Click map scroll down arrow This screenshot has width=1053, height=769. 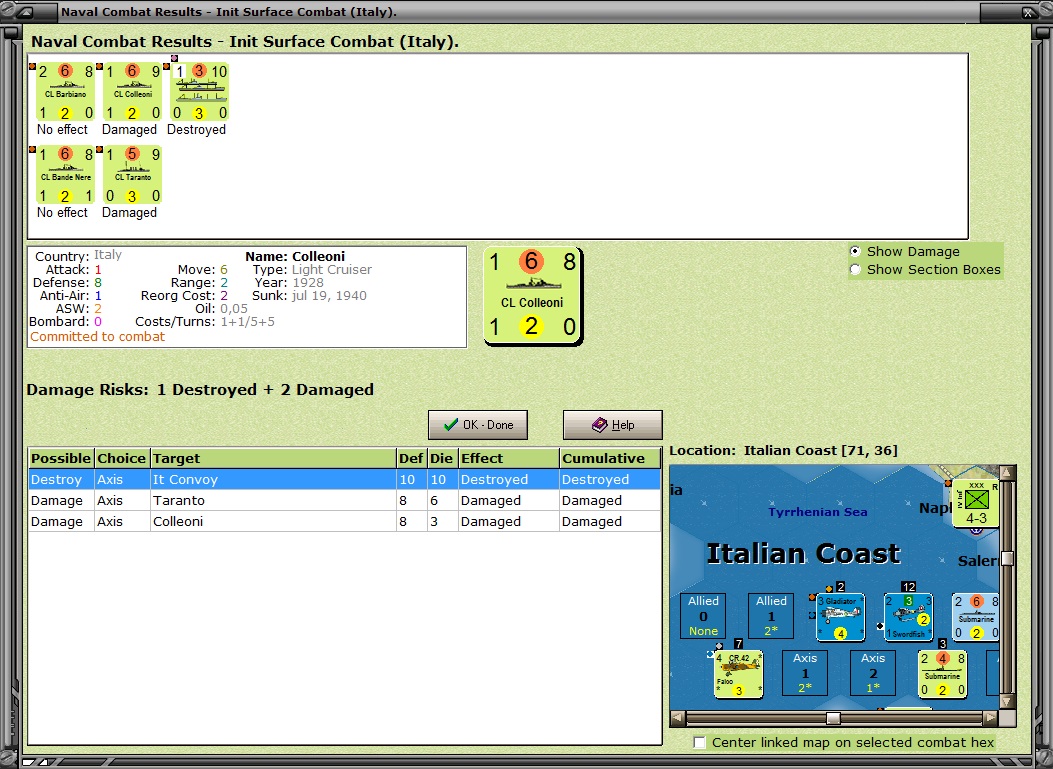click(1007, 702)
